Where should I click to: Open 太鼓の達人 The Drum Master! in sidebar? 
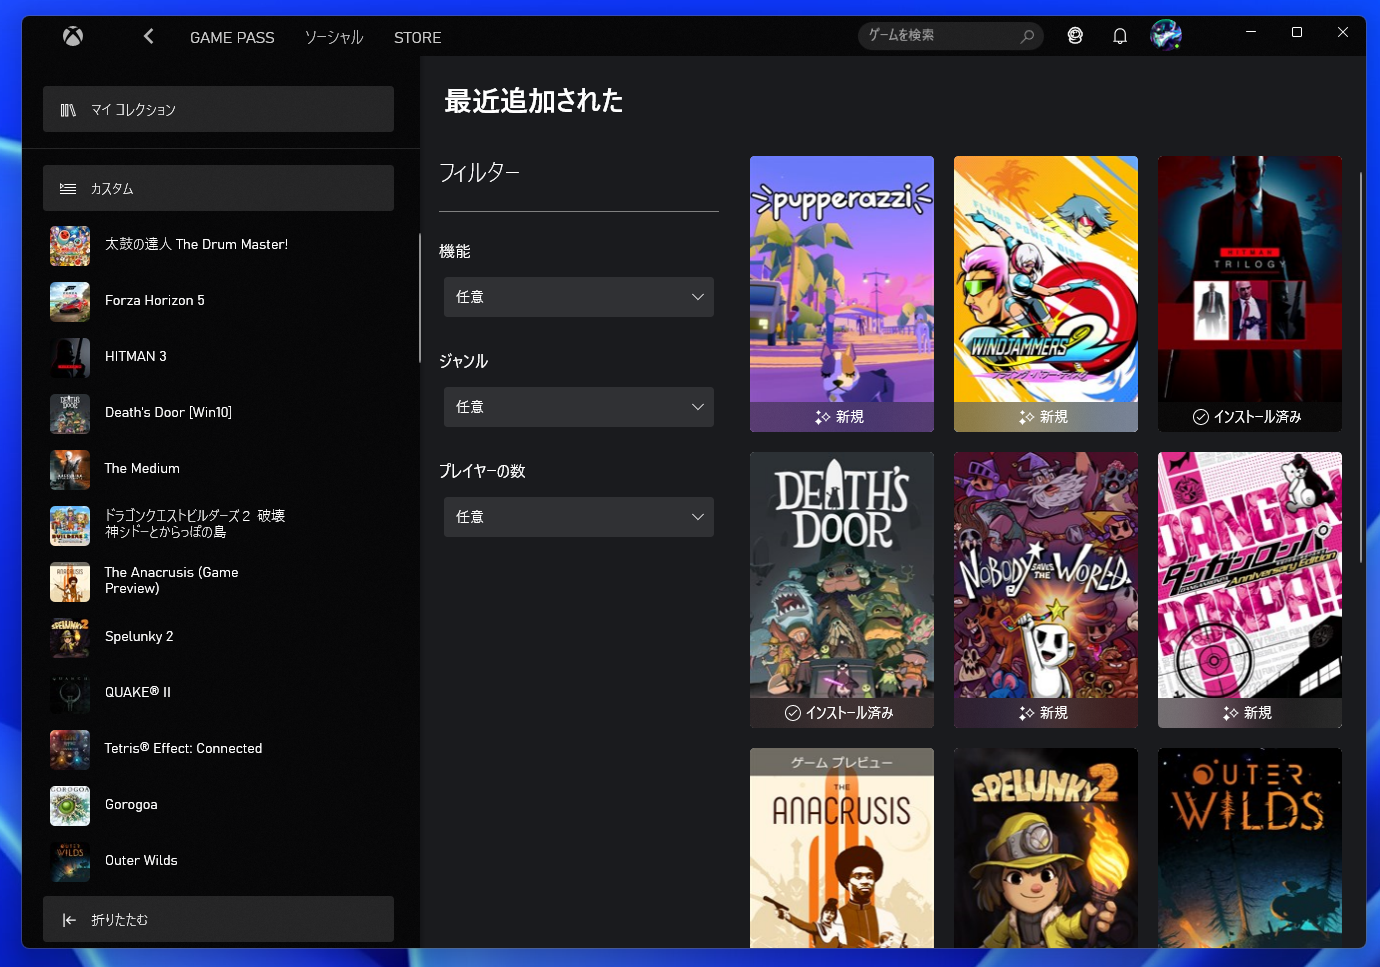click(218, 245)
